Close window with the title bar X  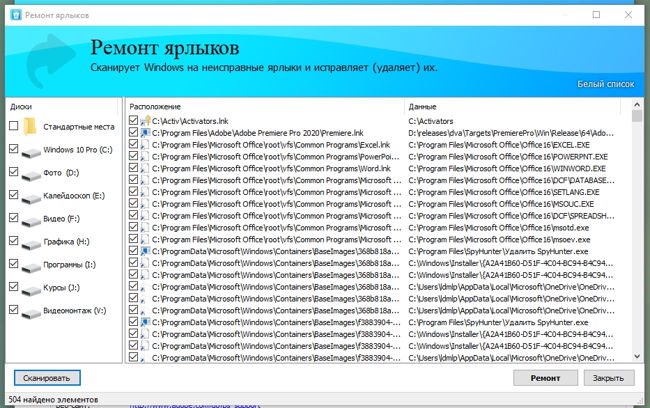click(x=628, y=15)
